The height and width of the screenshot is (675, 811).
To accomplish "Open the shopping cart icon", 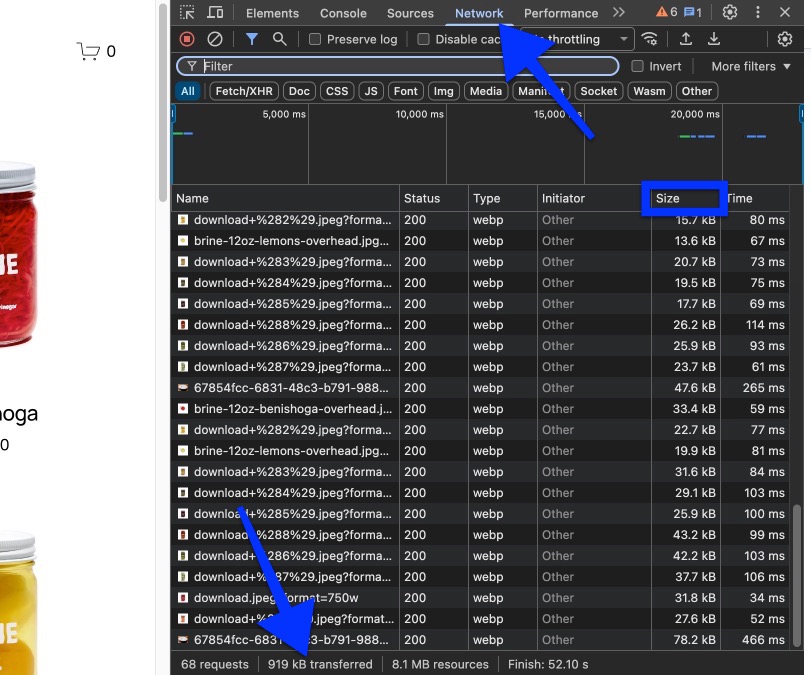I will pyautogui.click(x=88, y=51).
